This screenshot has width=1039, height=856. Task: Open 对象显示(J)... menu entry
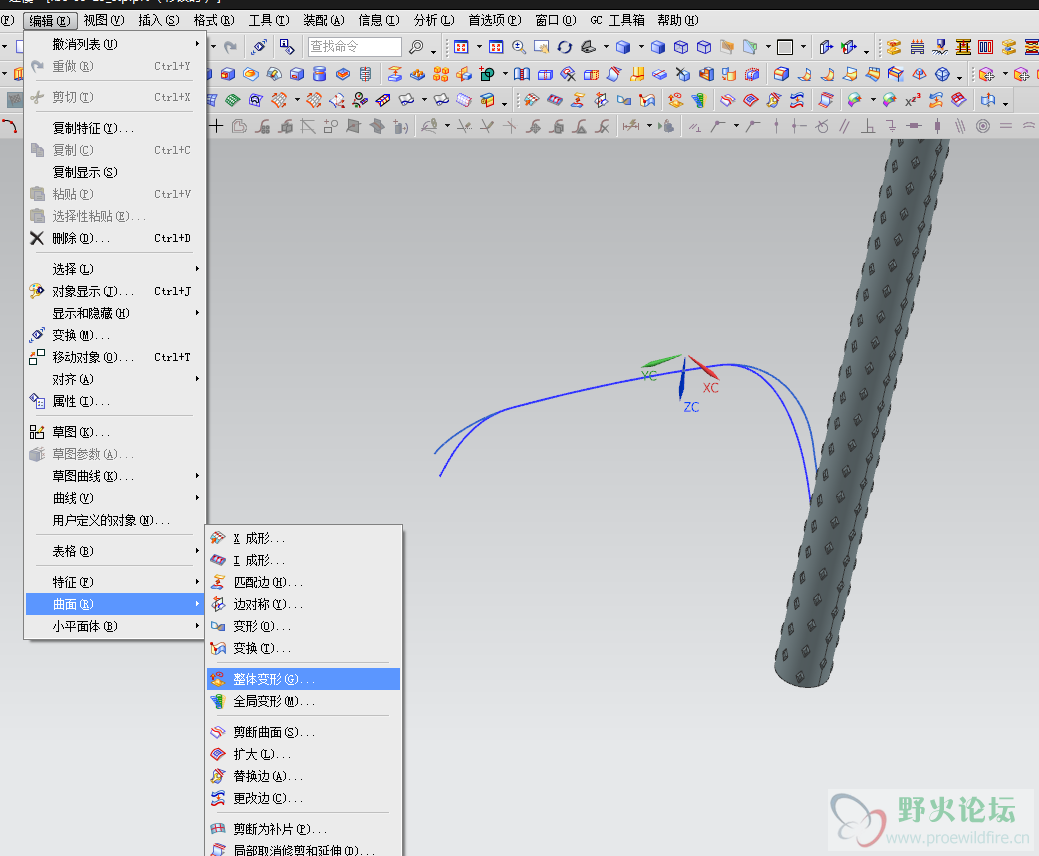point(115,291)
